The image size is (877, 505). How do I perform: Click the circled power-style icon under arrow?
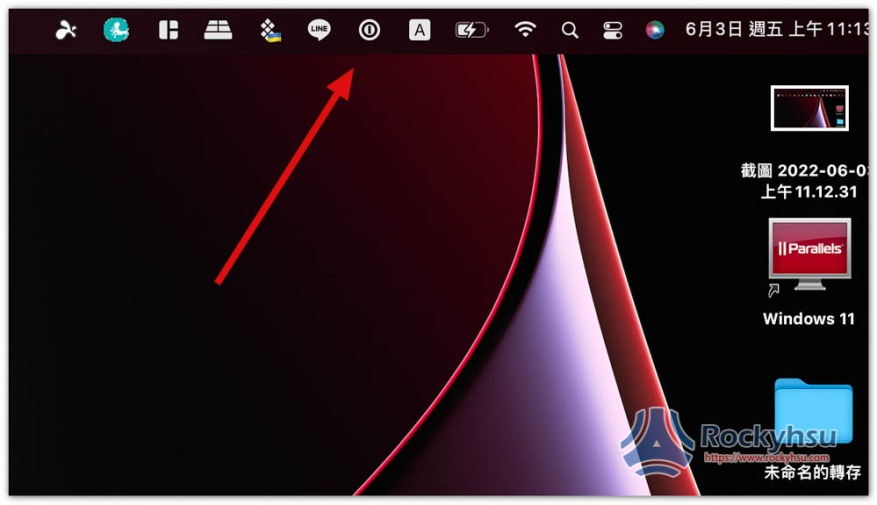click(369, 31)
